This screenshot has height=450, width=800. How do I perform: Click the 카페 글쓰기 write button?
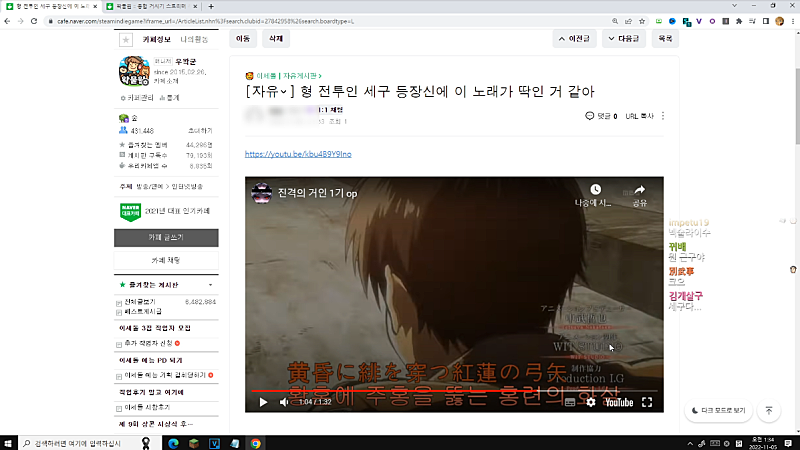pyautogui.click(x=166, y=238)
